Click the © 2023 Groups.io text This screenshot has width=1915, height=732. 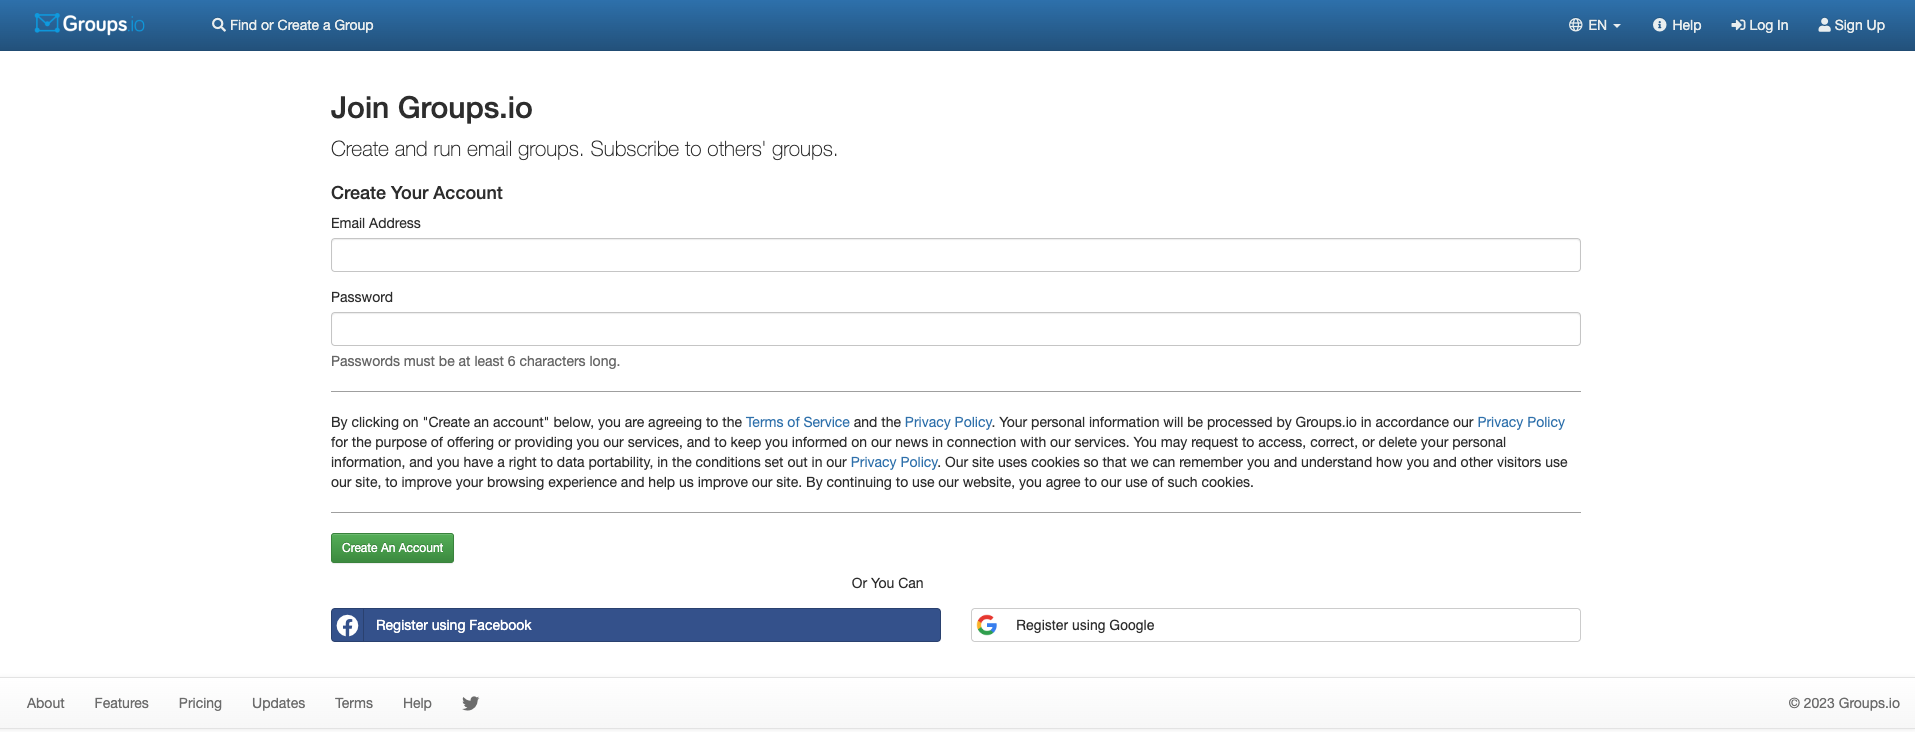pos(1844,703)
